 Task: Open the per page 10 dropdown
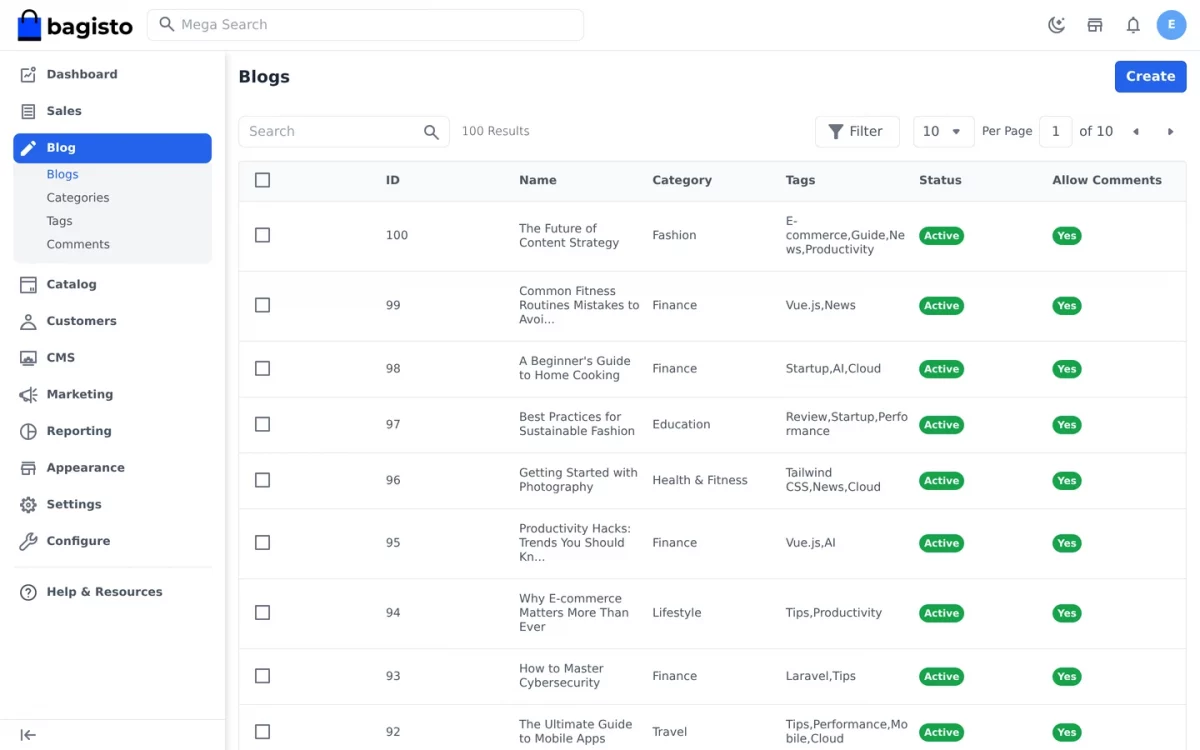pos(943,132)
